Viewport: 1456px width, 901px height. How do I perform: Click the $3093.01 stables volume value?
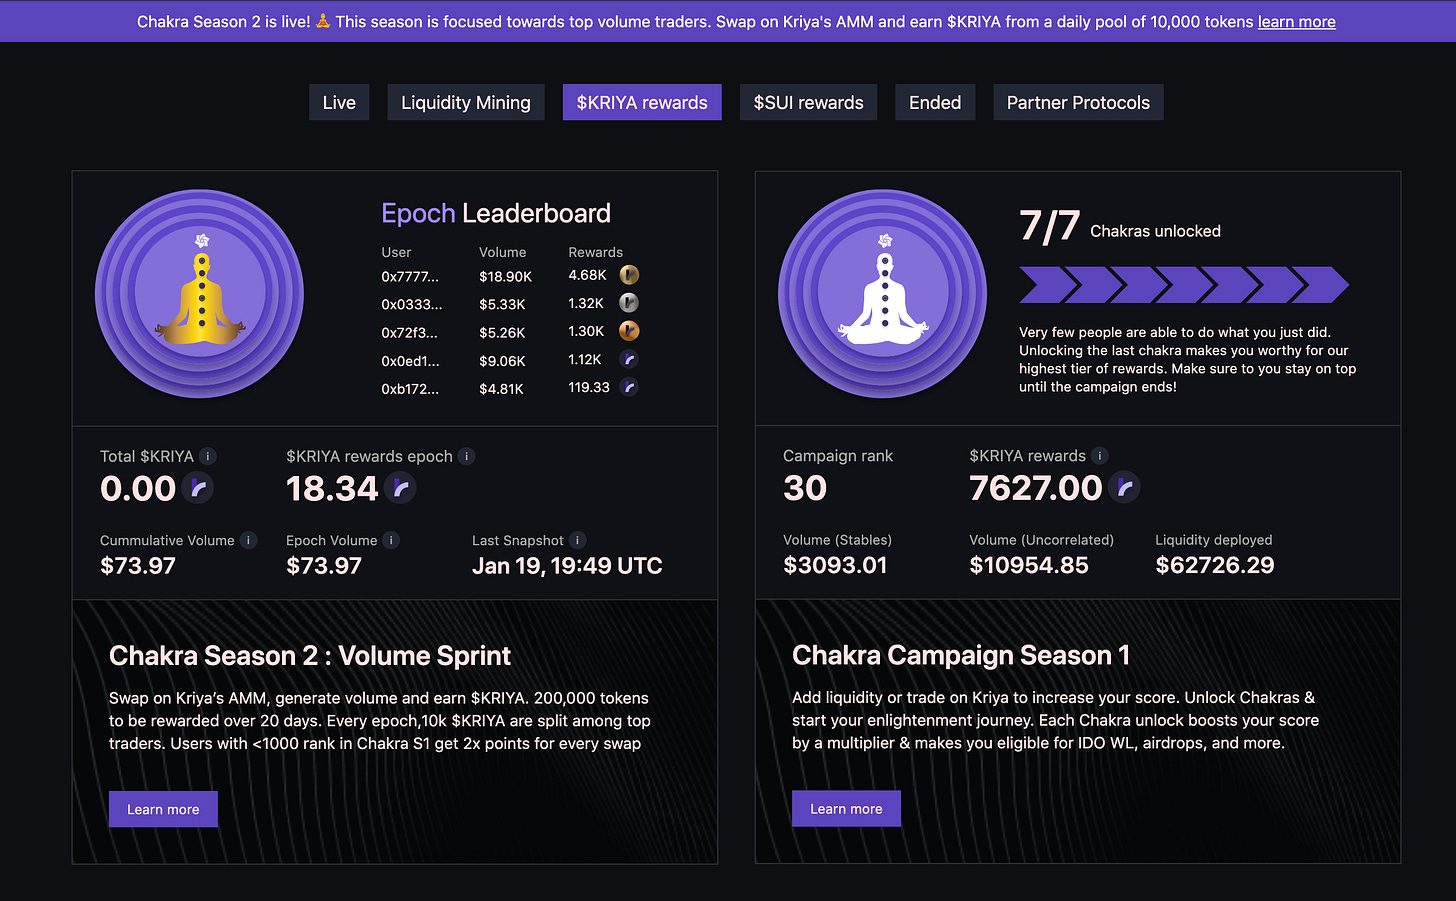pyautogui.click(x=835, y=565)
